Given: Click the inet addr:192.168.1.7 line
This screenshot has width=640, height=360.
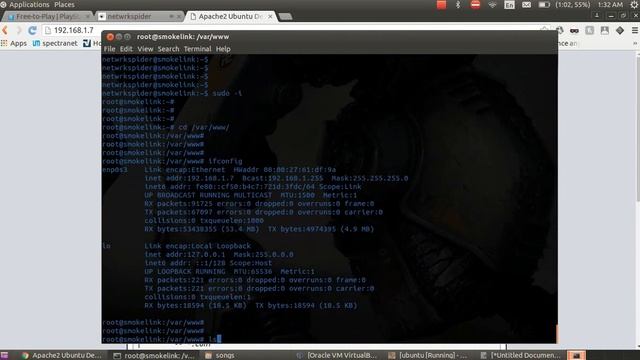Looking at the screenshot, I should click(276, 178).
